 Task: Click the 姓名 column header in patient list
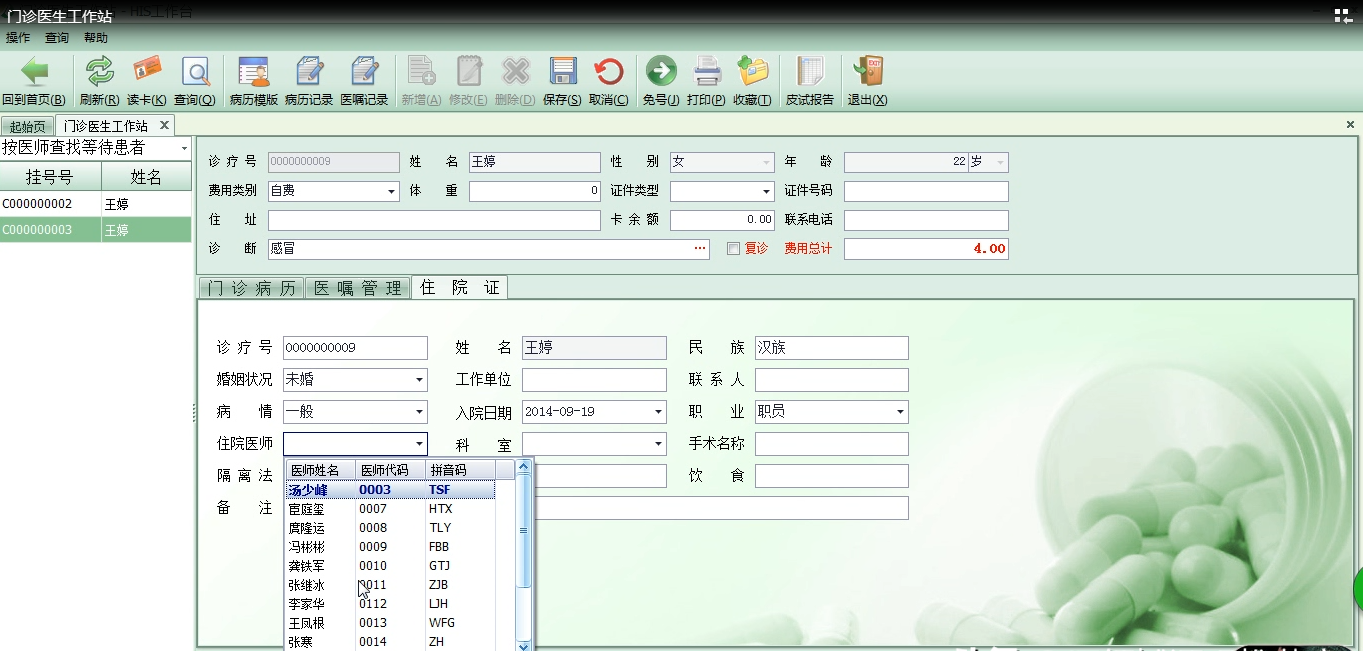(x=147, y=177)
